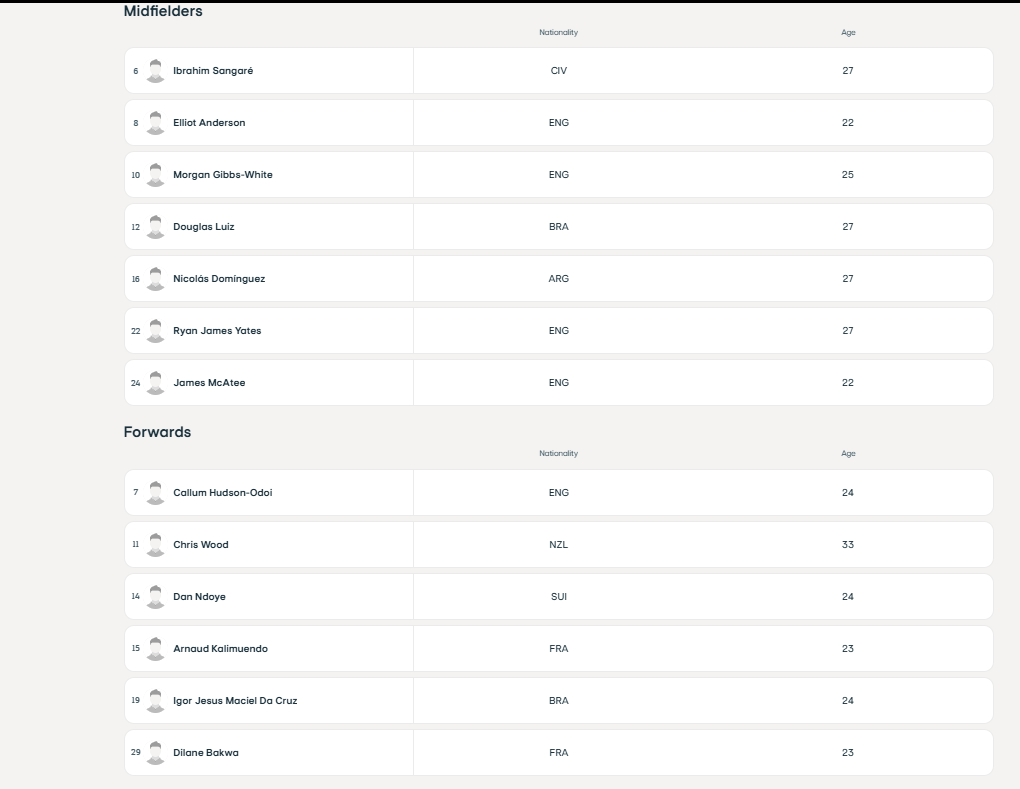Open Dan Ndoye's avatar picture
The image size is (1020, 789).
click(155, 597)
